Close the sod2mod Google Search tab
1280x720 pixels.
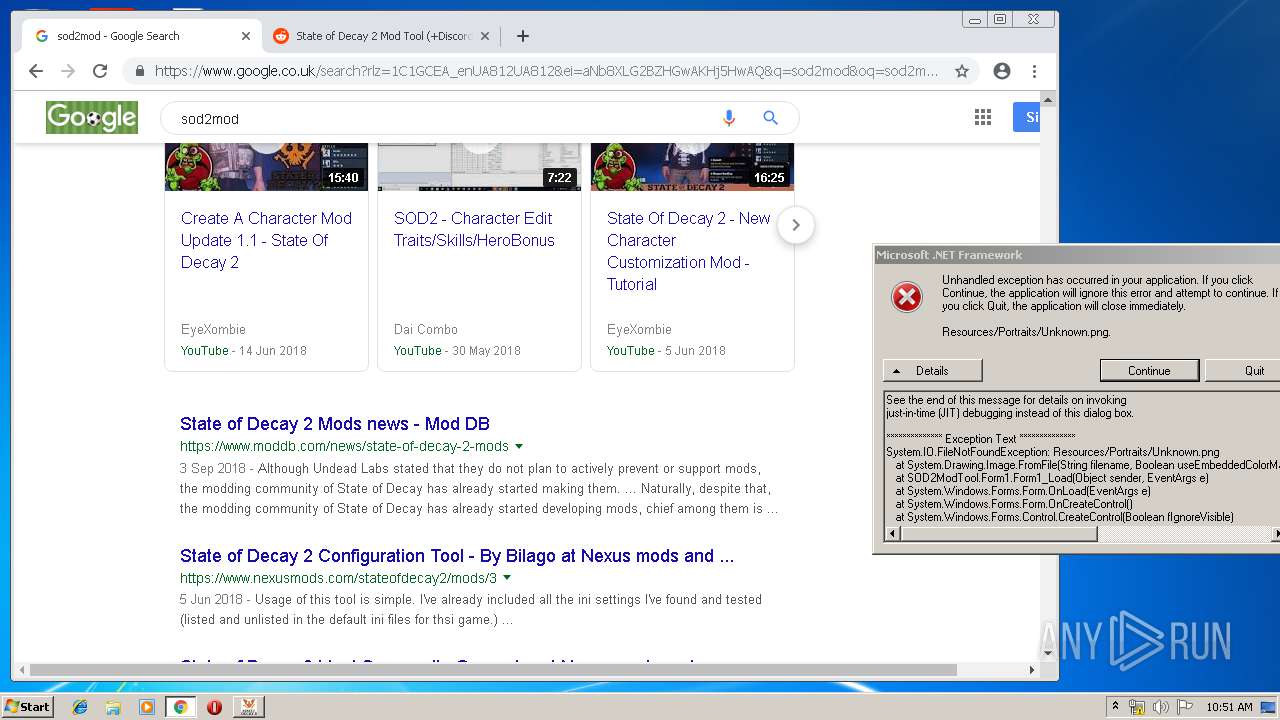tap(246, 36)
